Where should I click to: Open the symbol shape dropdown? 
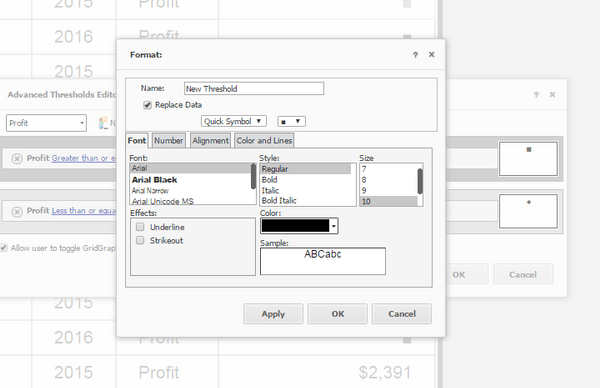[291, 122]
